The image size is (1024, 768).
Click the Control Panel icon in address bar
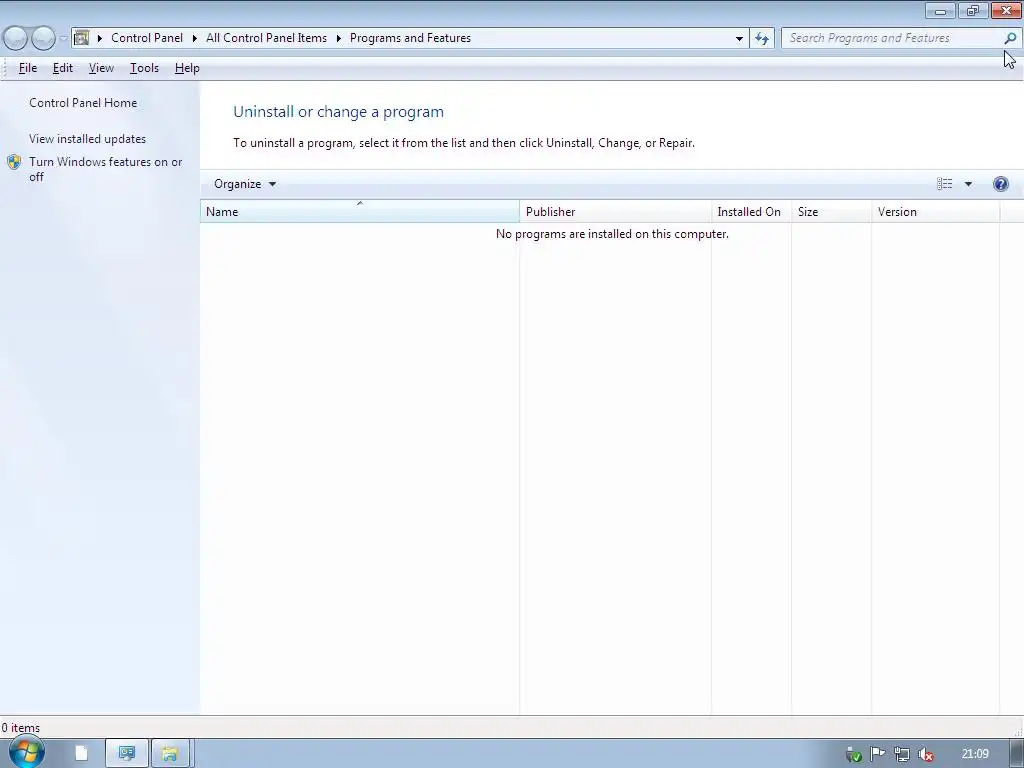click(82, 38)
